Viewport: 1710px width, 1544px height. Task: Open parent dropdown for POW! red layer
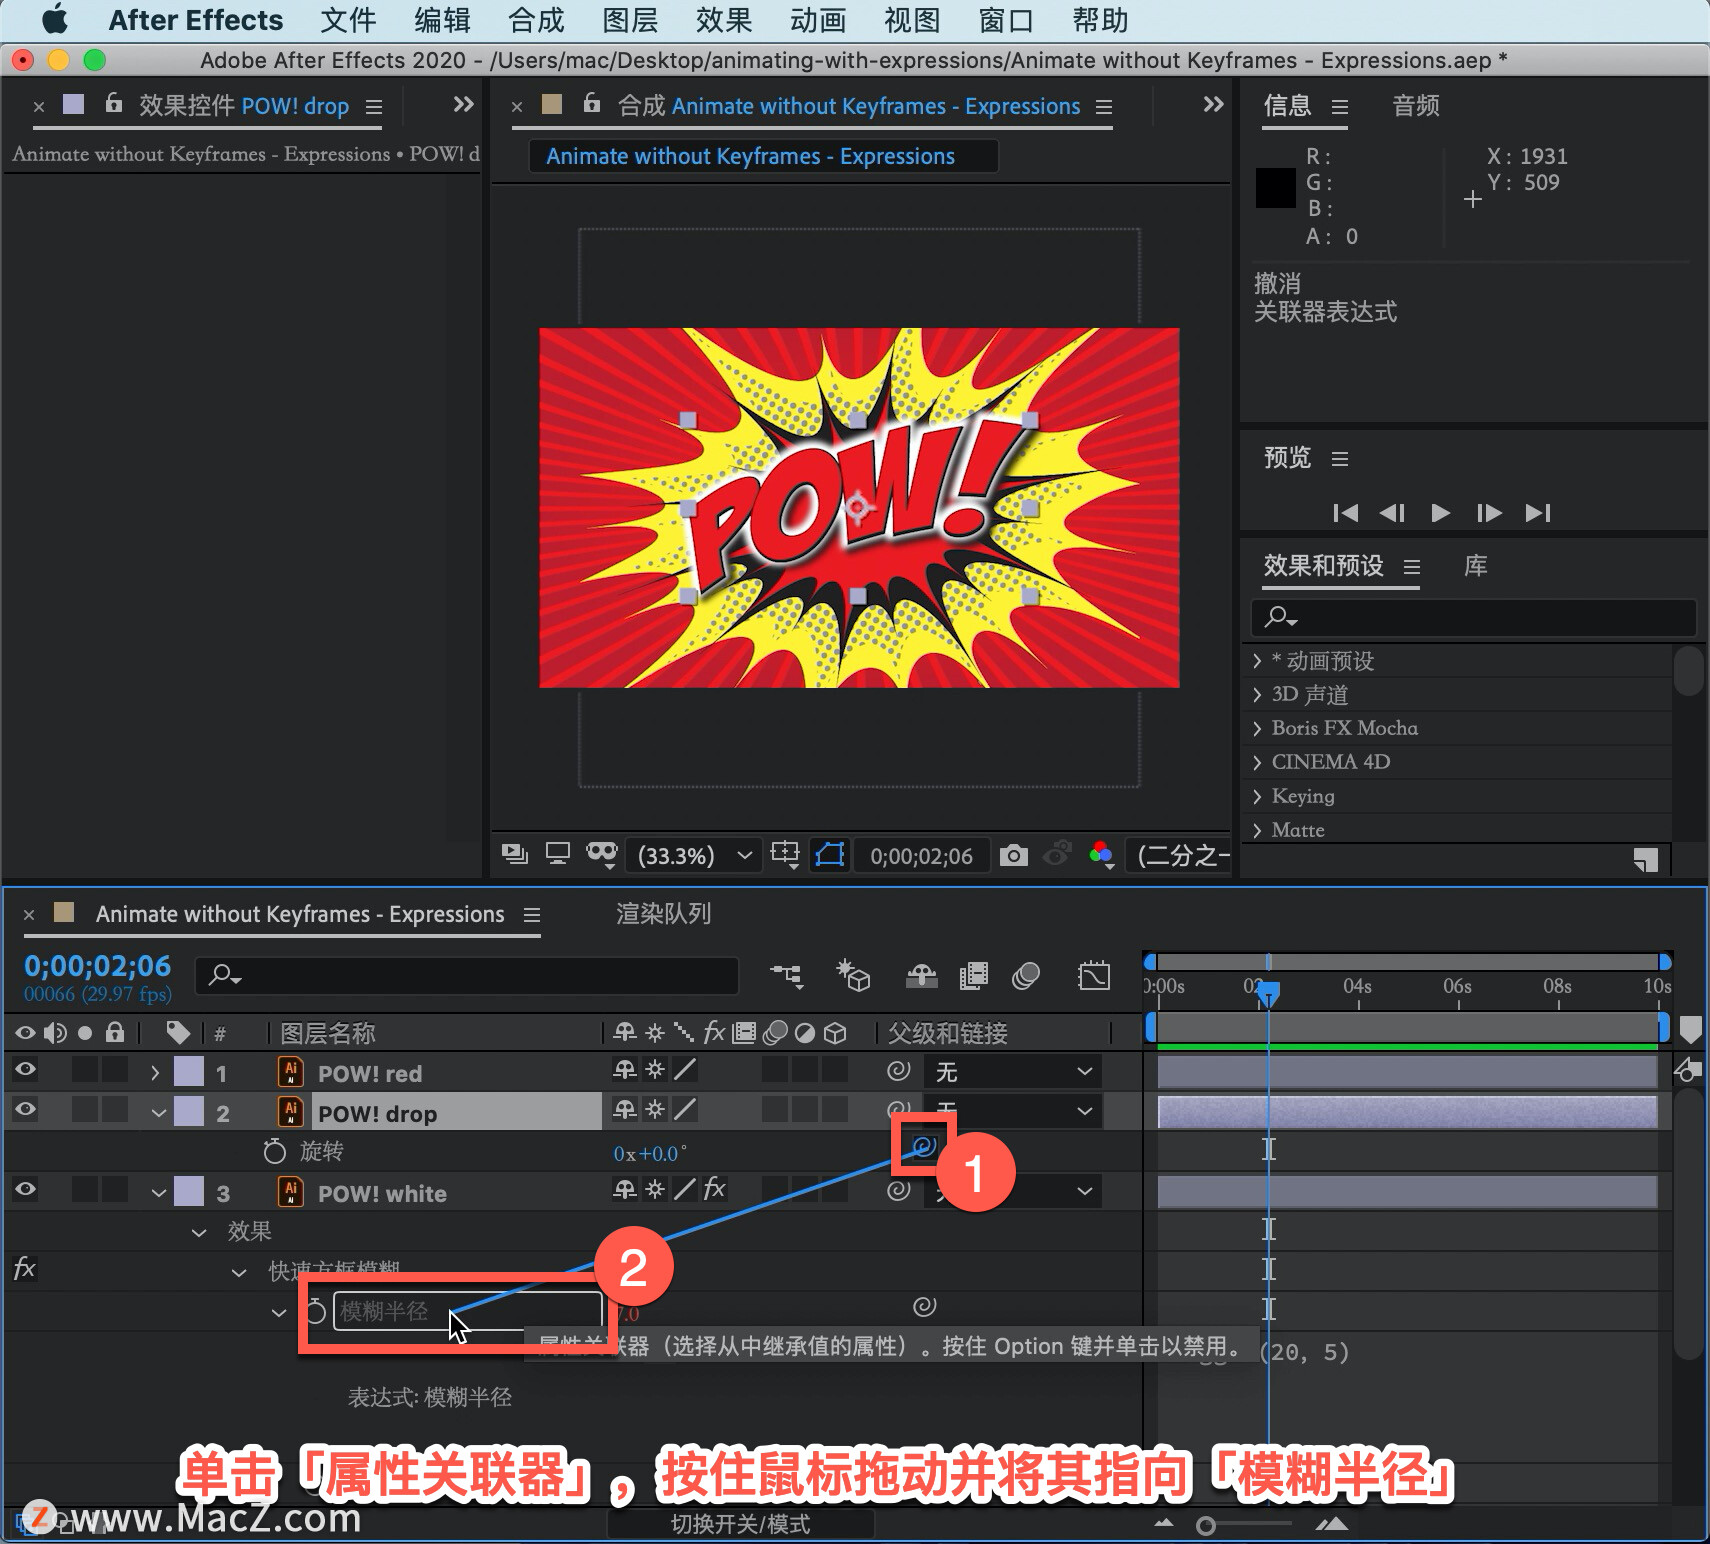click(x=1012, y=1071)
